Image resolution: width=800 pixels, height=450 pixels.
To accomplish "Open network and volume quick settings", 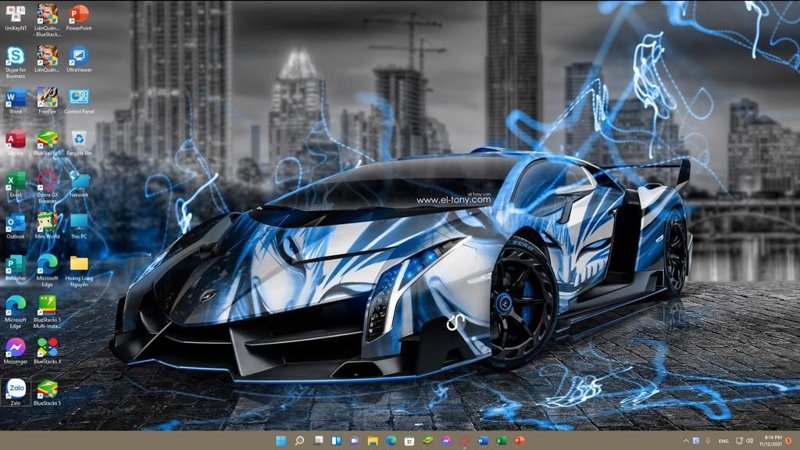I will coord(744,441).
